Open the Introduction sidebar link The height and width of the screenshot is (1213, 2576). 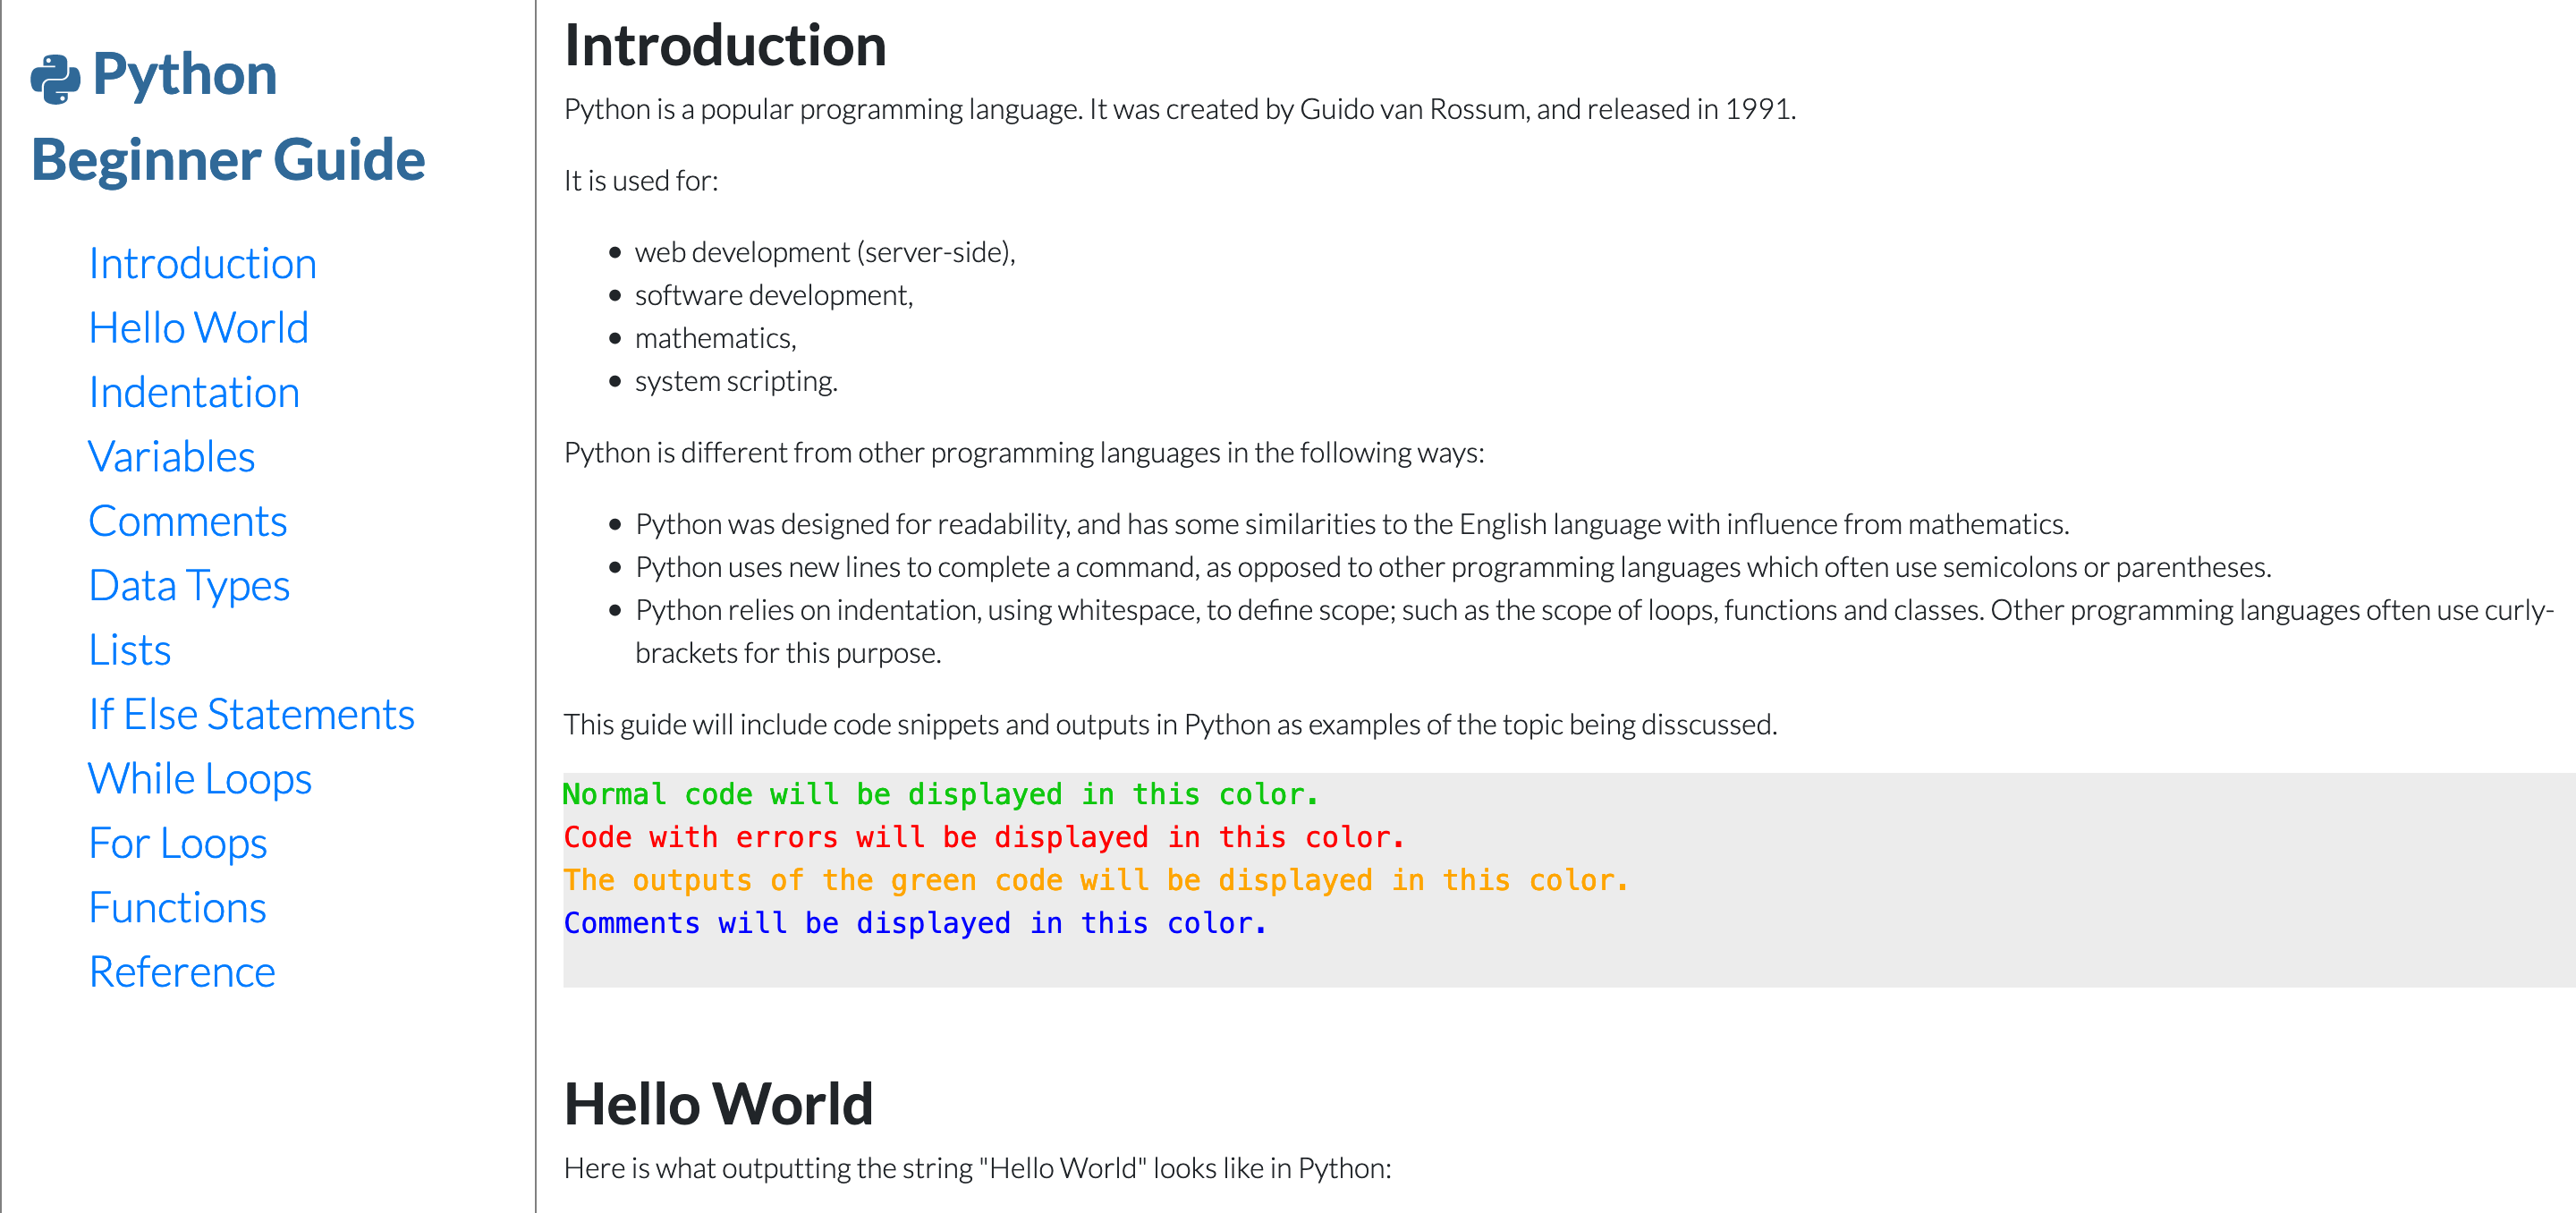coord(202,264)
